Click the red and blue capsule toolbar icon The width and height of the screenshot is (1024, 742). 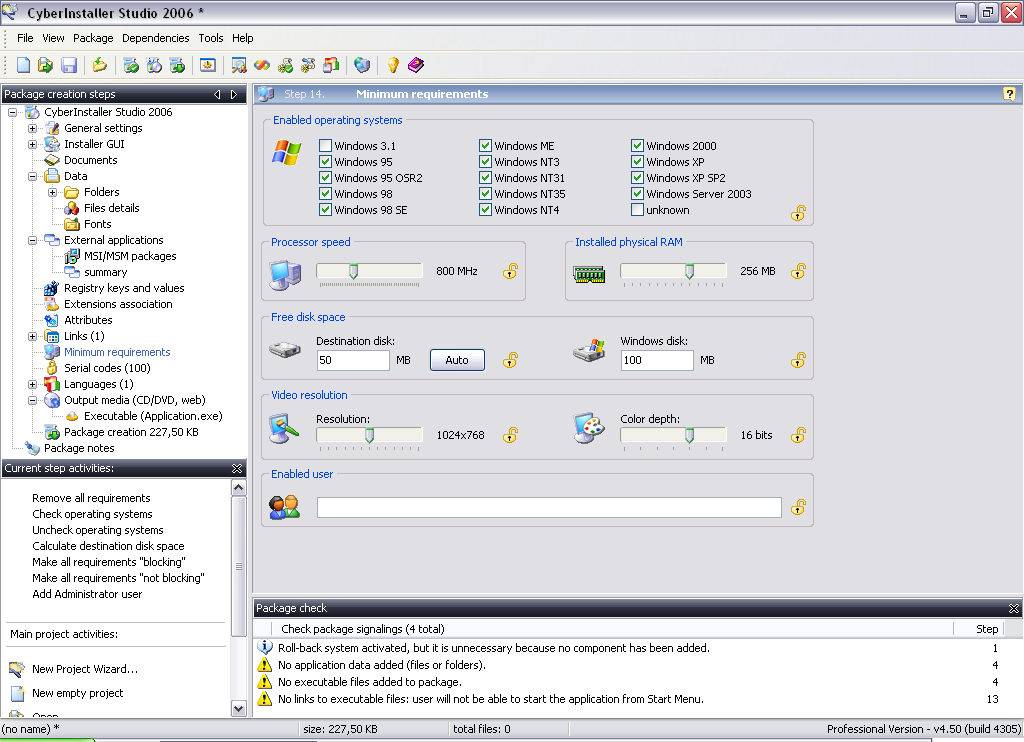tap(262, 65)
